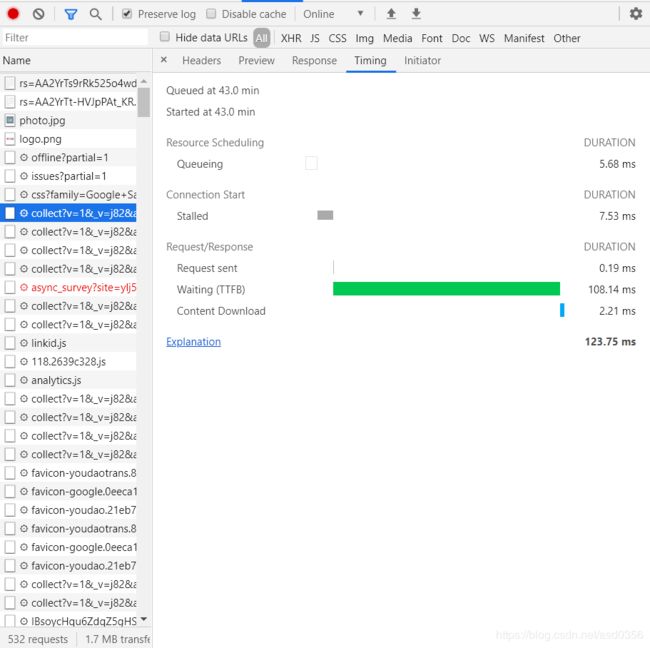Filter requests by XHR

pyautogui.click(x=291, y=38)
